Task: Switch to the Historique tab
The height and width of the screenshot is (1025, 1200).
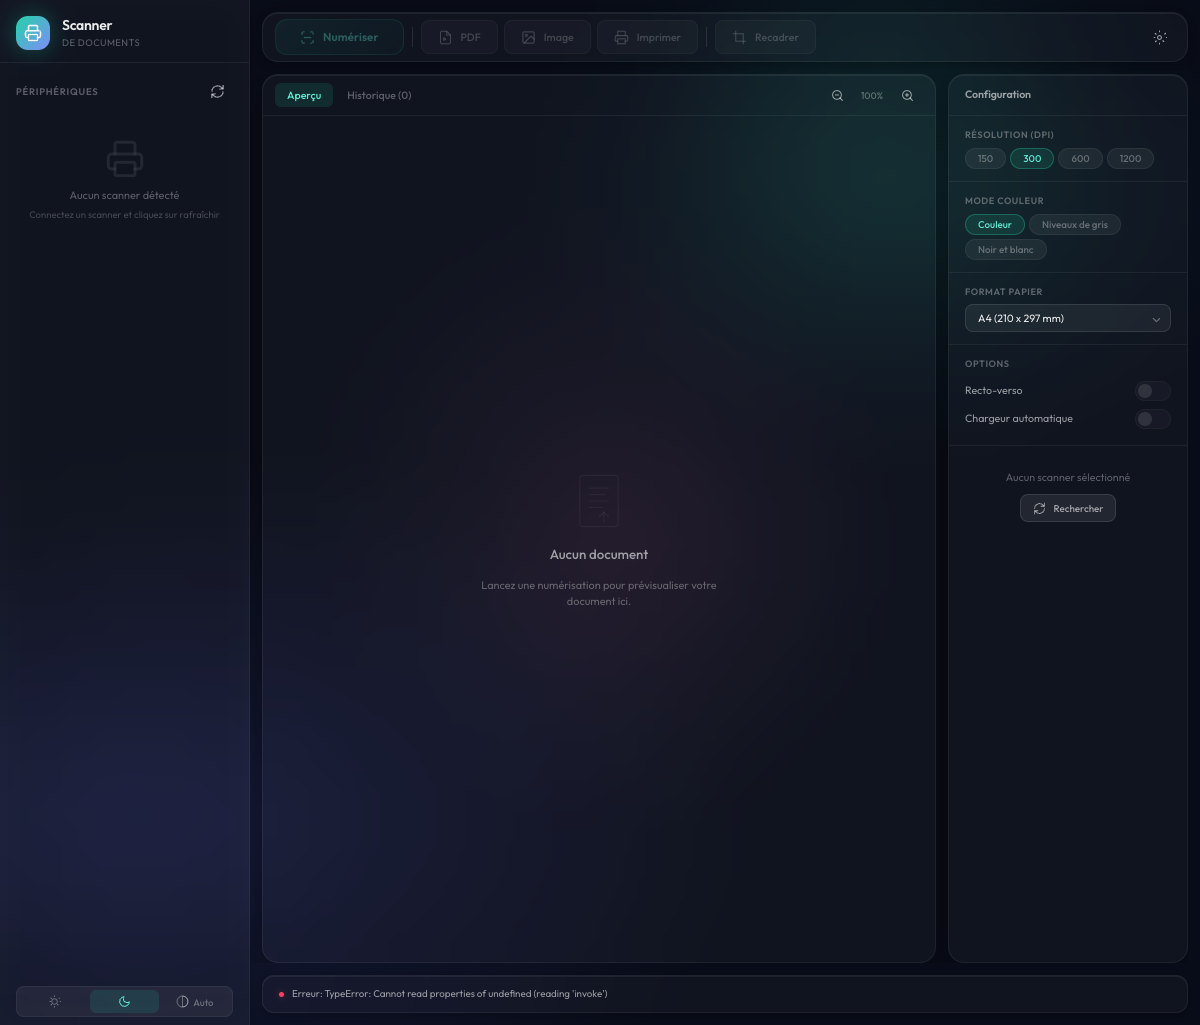Action: pos(379,95)
